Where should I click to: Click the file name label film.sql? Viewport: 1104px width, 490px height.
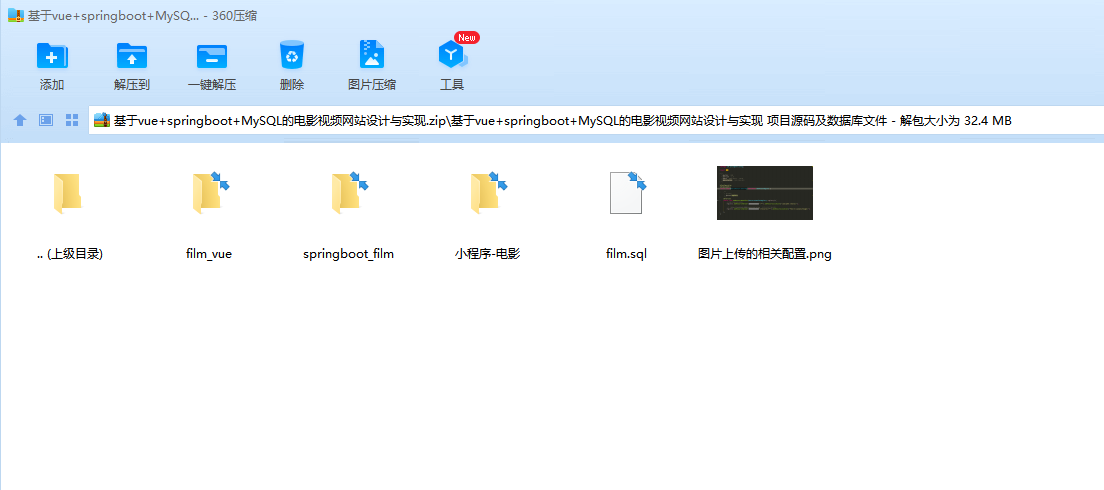(627, 254)
